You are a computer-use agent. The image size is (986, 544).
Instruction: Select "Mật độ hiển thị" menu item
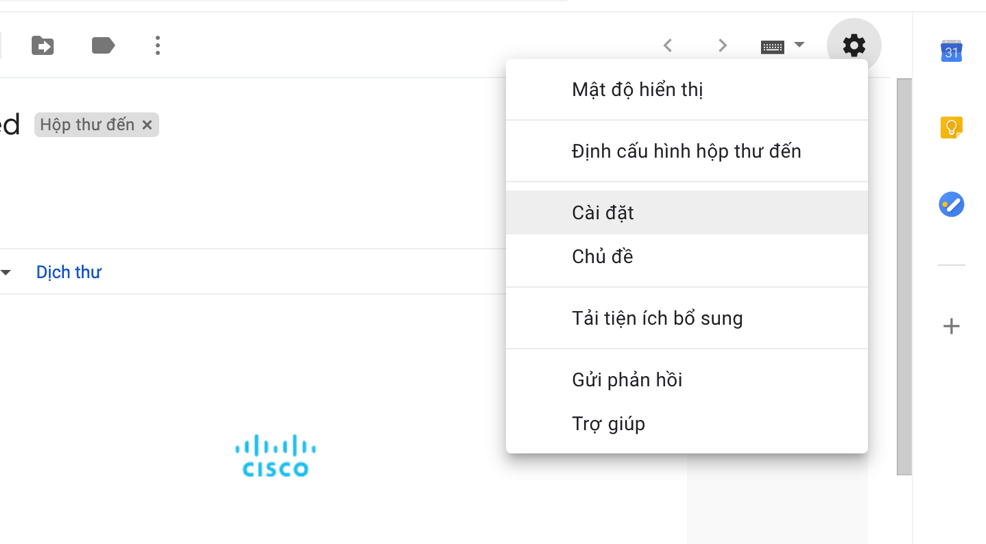point(637,90)
